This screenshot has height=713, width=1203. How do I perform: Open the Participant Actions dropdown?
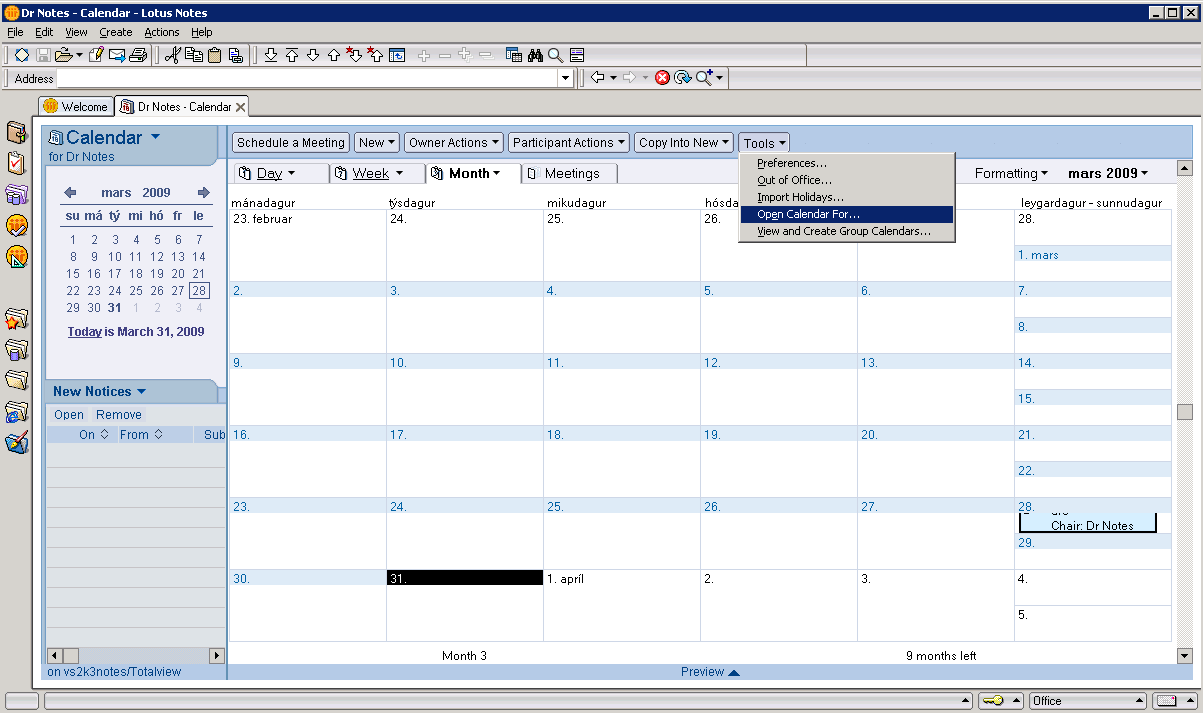point(569,143)
